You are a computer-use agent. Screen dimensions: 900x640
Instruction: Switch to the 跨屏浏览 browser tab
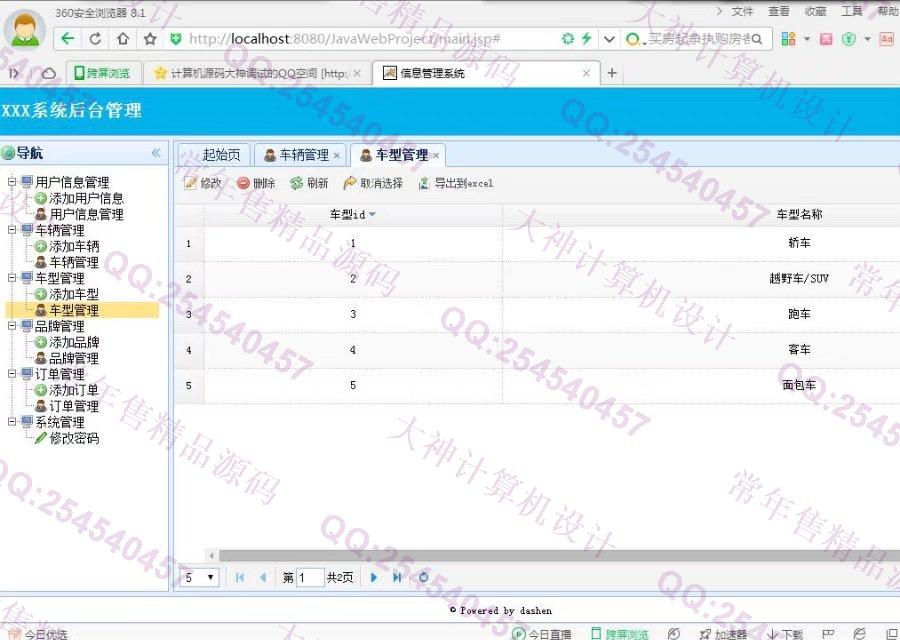coord(103,73)
